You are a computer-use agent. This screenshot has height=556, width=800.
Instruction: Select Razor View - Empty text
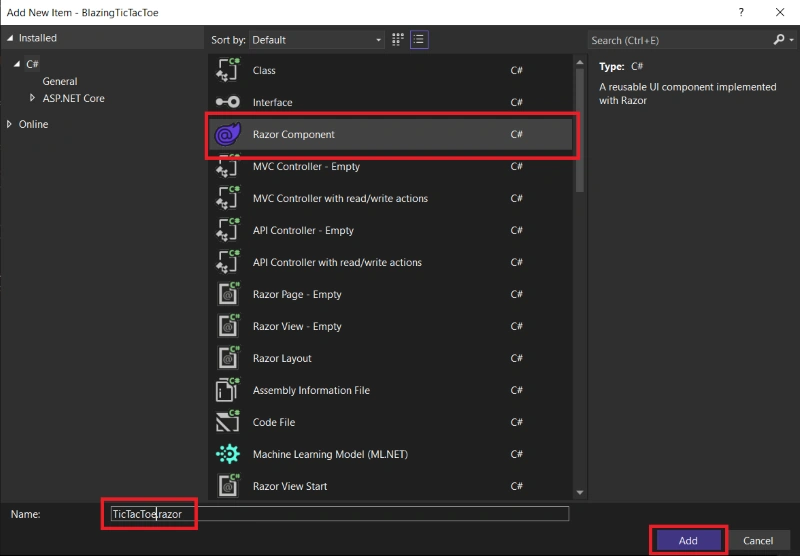(x=297, y=326)
